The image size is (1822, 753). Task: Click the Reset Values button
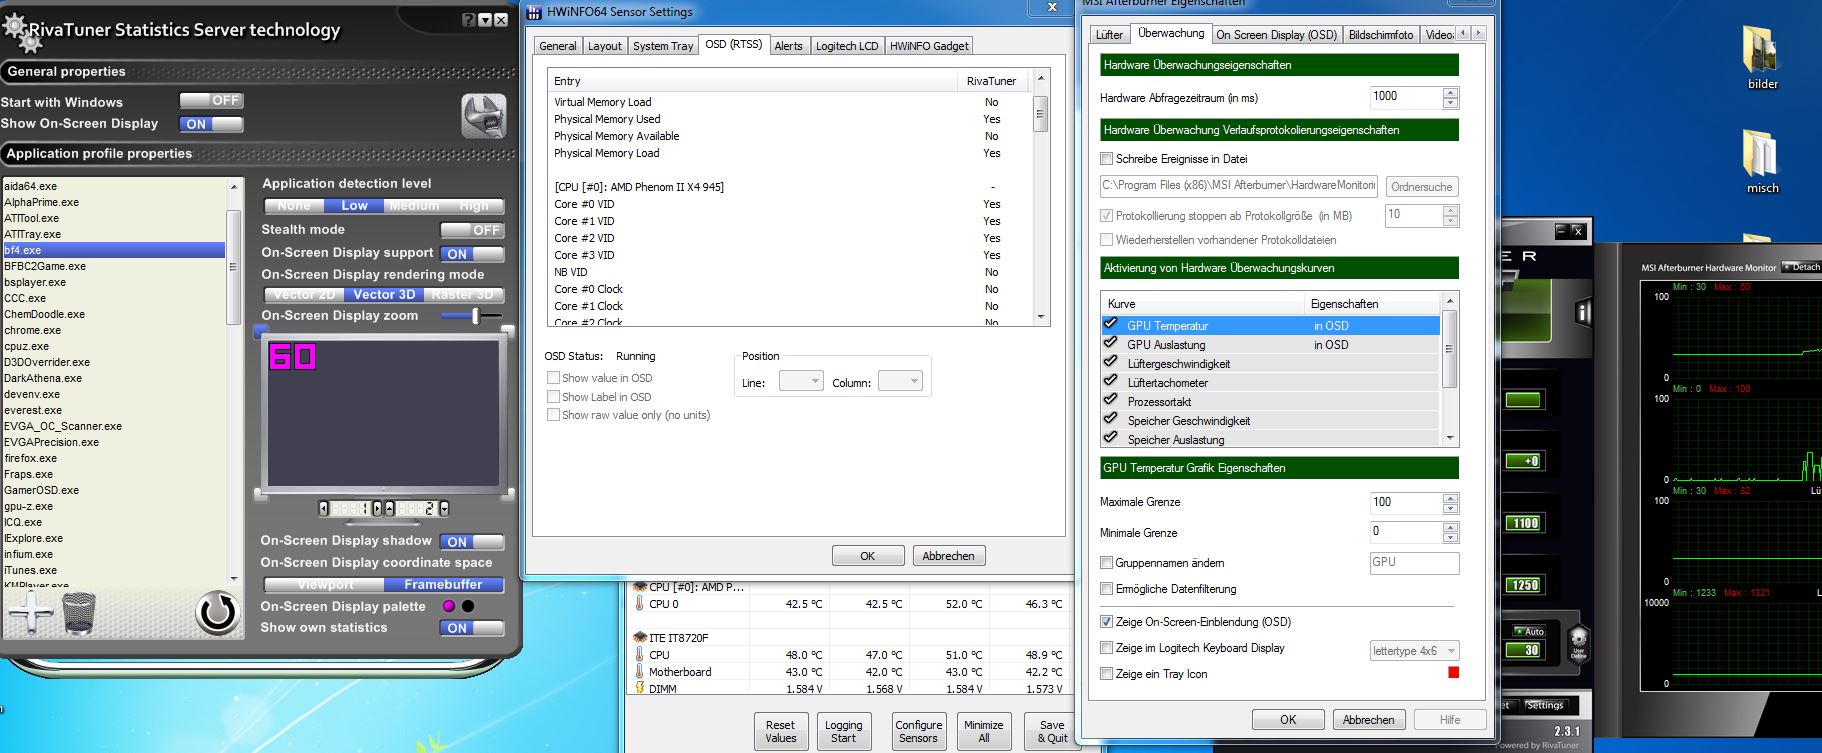click(x=781, y=731)
